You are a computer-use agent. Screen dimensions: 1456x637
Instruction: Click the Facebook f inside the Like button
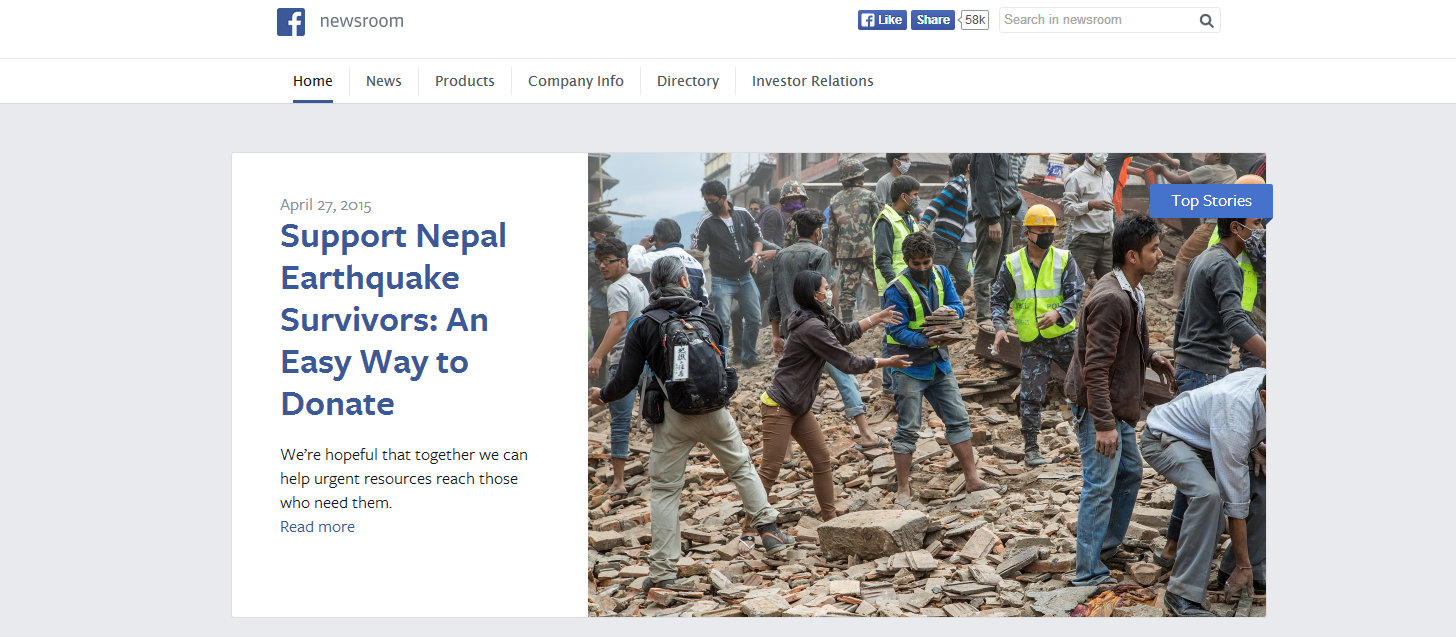click(868, 20)
